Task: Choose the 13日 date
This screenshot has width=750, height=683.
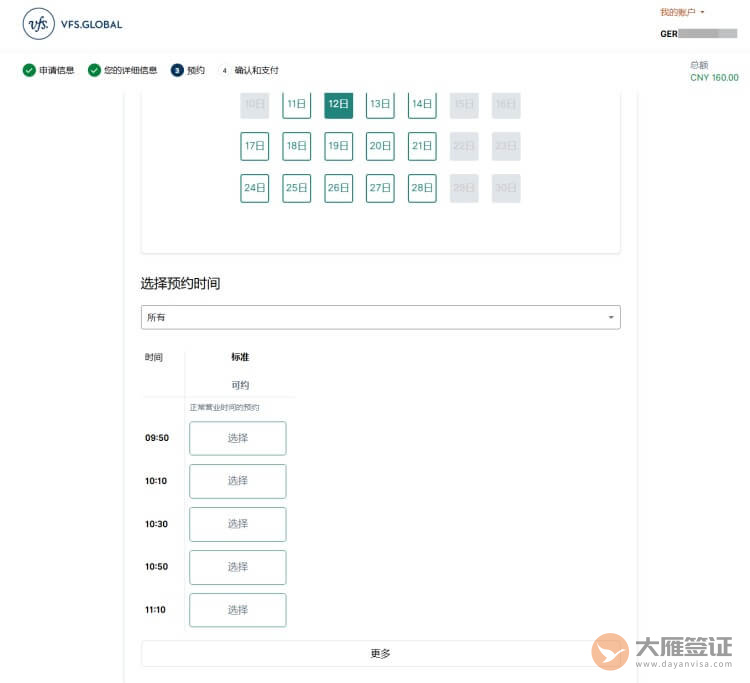Action: [380, 104]
